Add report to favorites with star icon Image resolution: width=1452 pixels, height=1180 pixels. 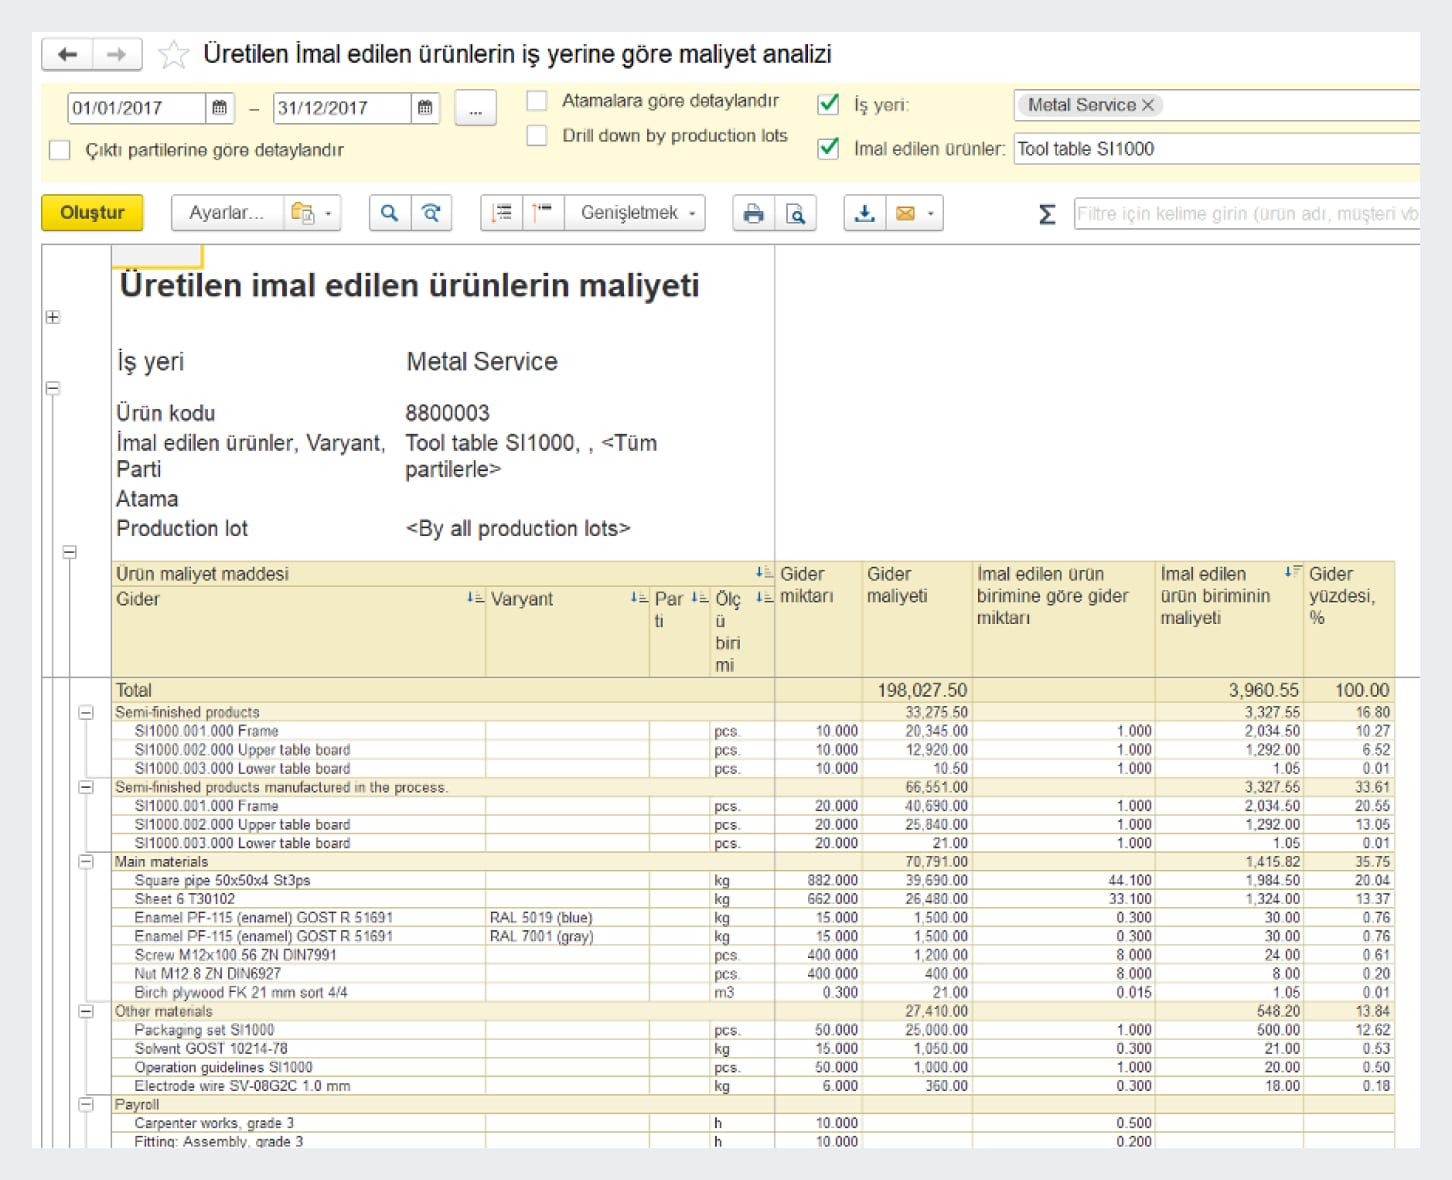[173, 54]
